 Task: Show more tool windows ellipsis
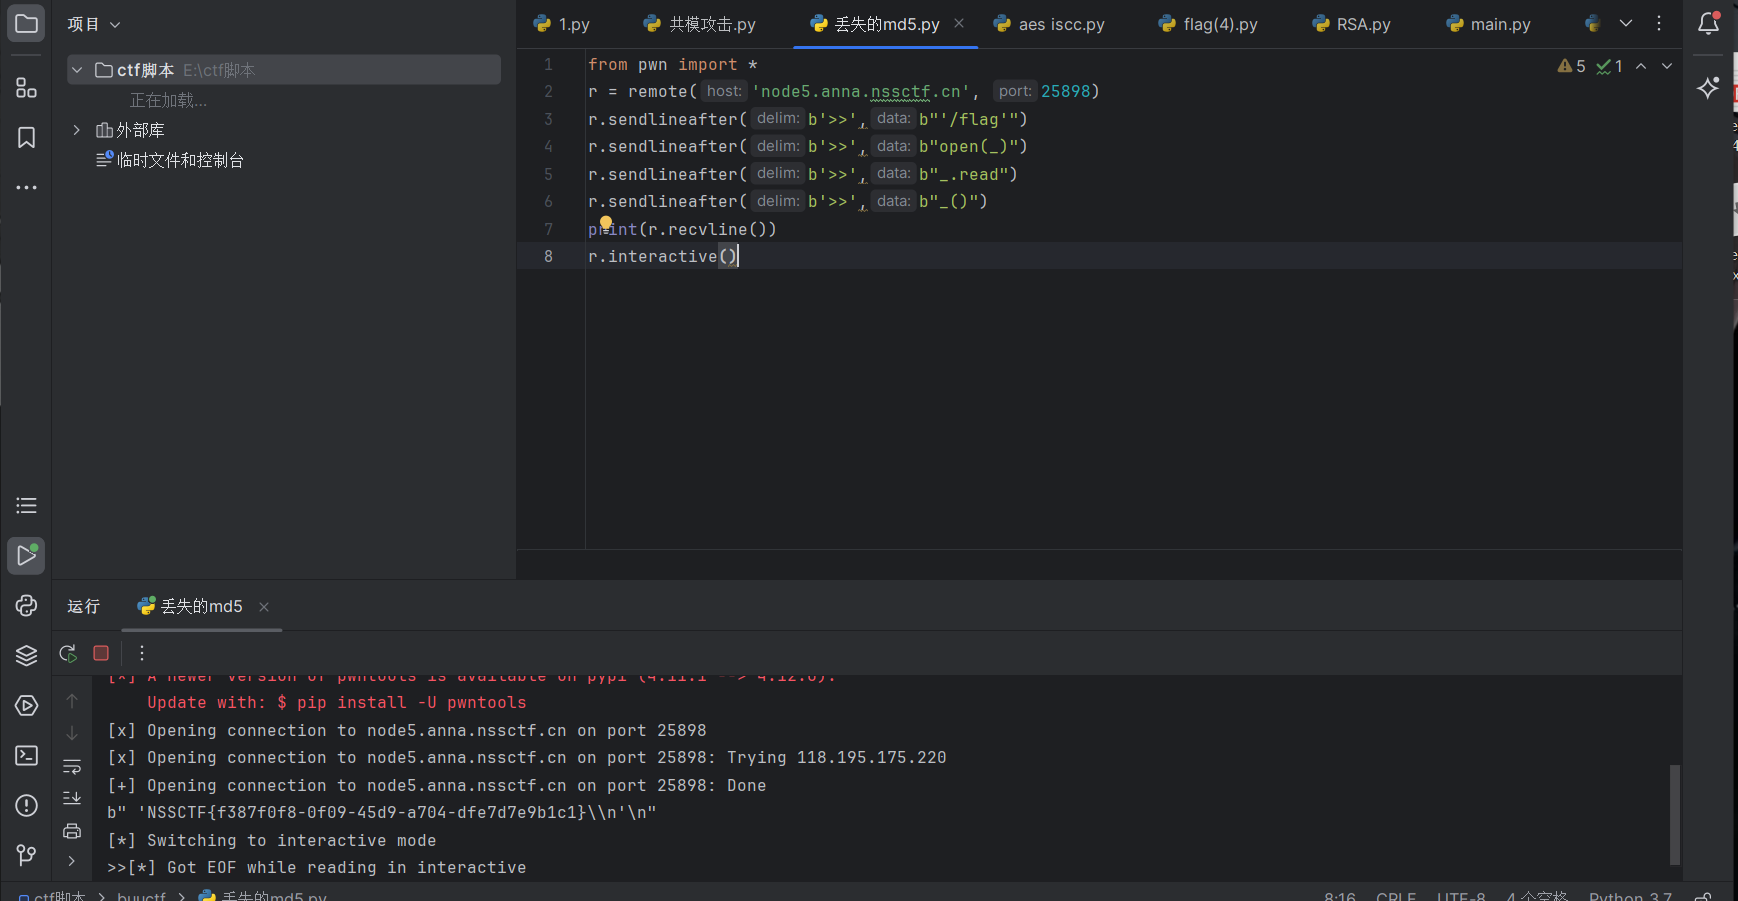(26, 188)
